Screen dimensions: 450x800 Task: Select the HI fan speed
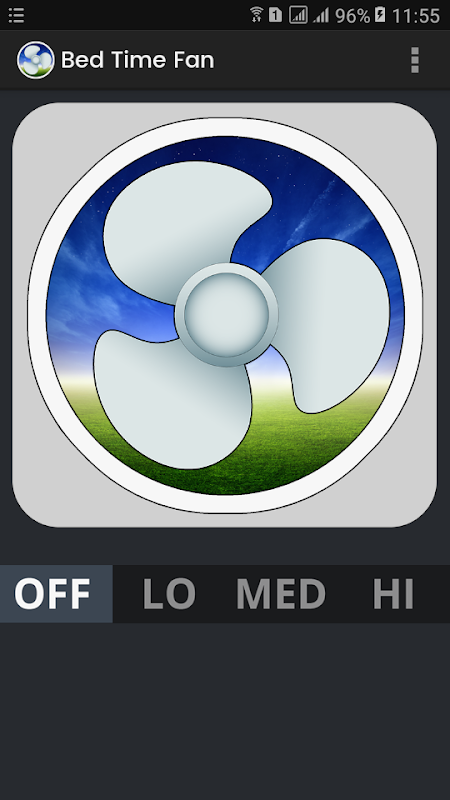(393, 594)
